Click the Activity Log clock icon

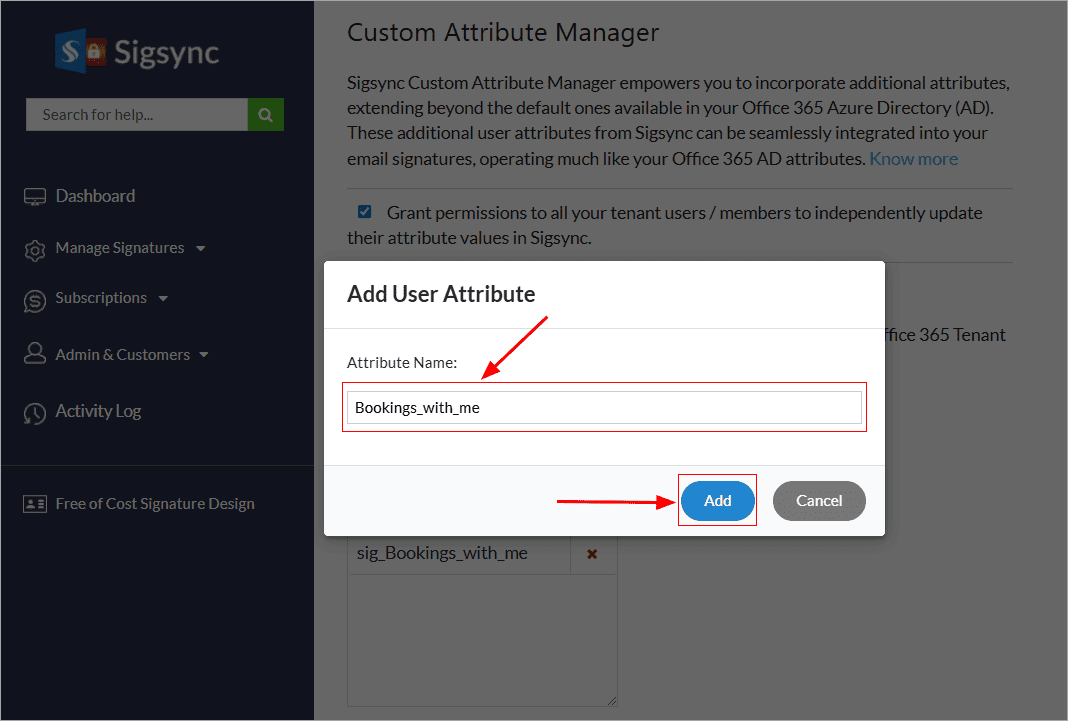35,413
